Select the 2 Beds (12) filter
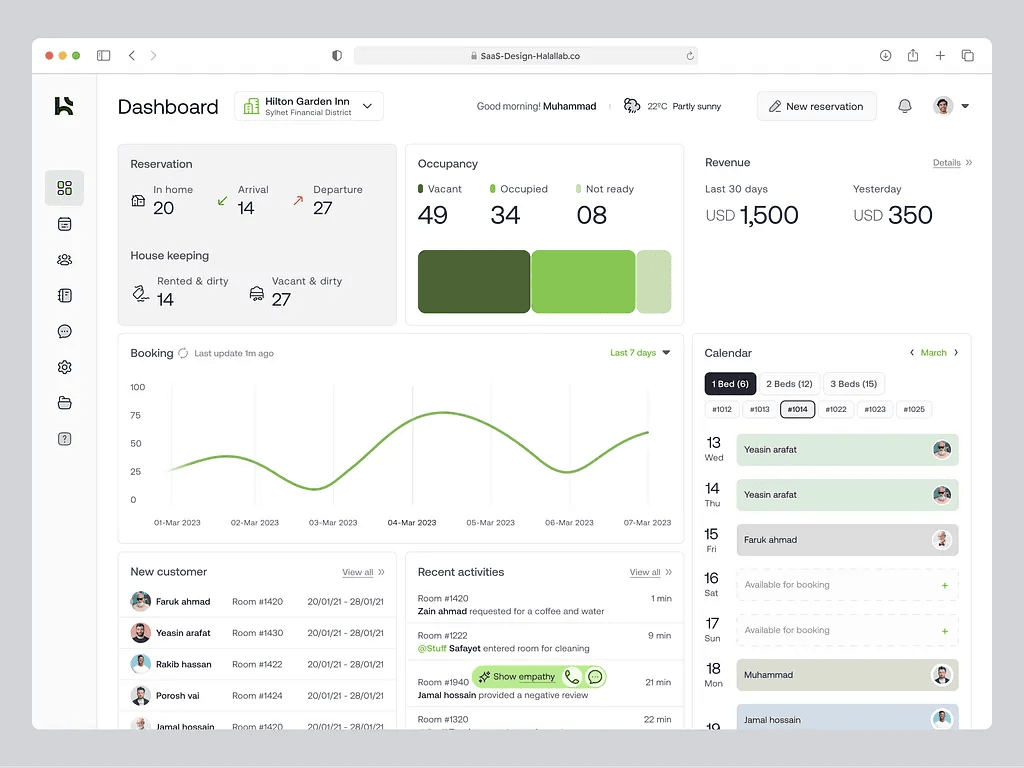Viewport: 1024px width, 768px height. [x=789, y=383]
